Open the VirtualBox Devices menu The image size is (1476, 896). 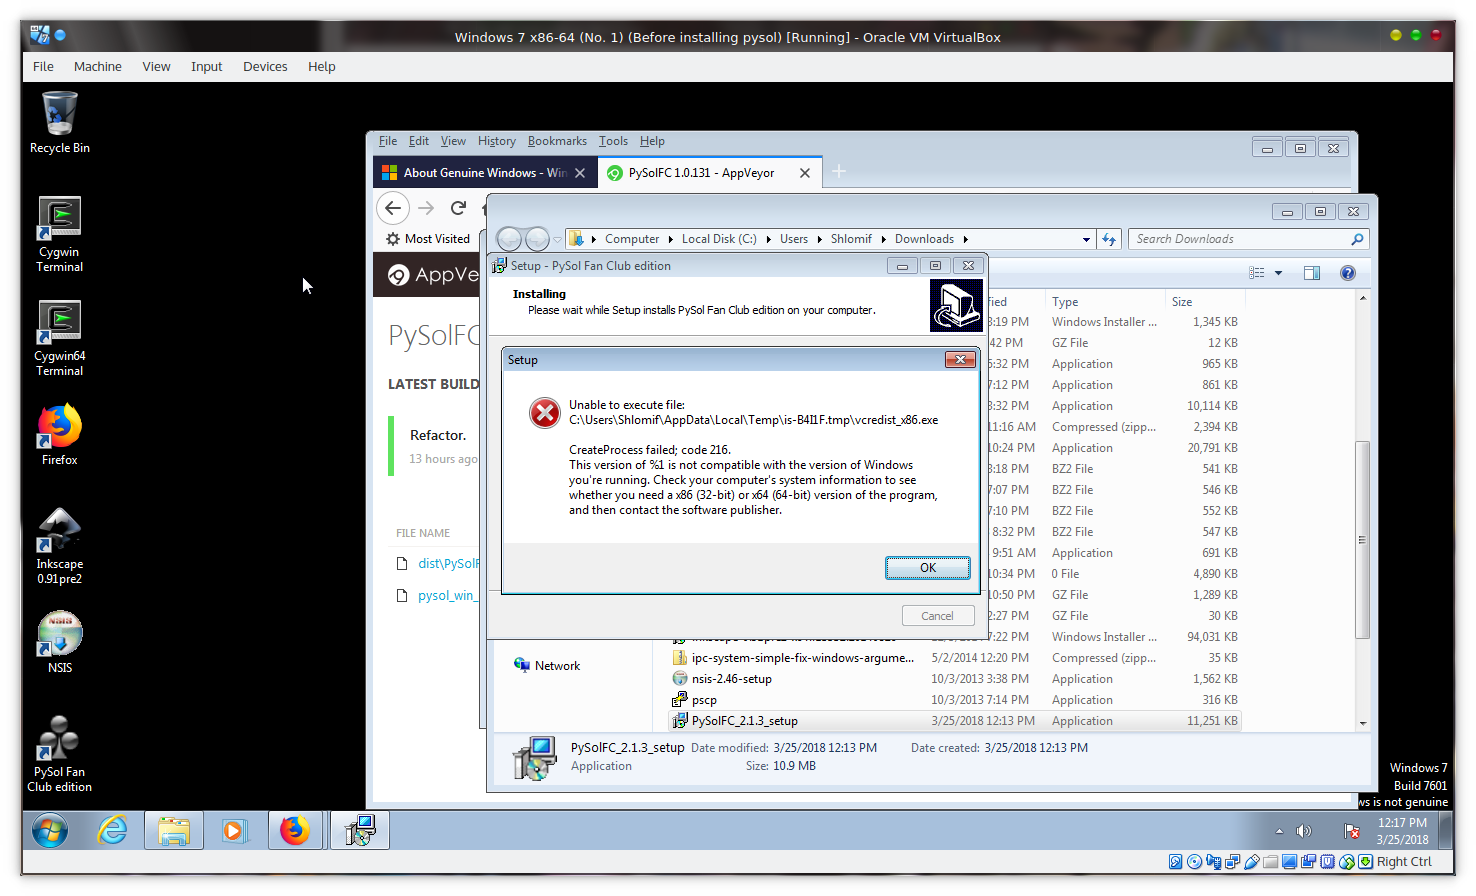[x=265, y=66]
